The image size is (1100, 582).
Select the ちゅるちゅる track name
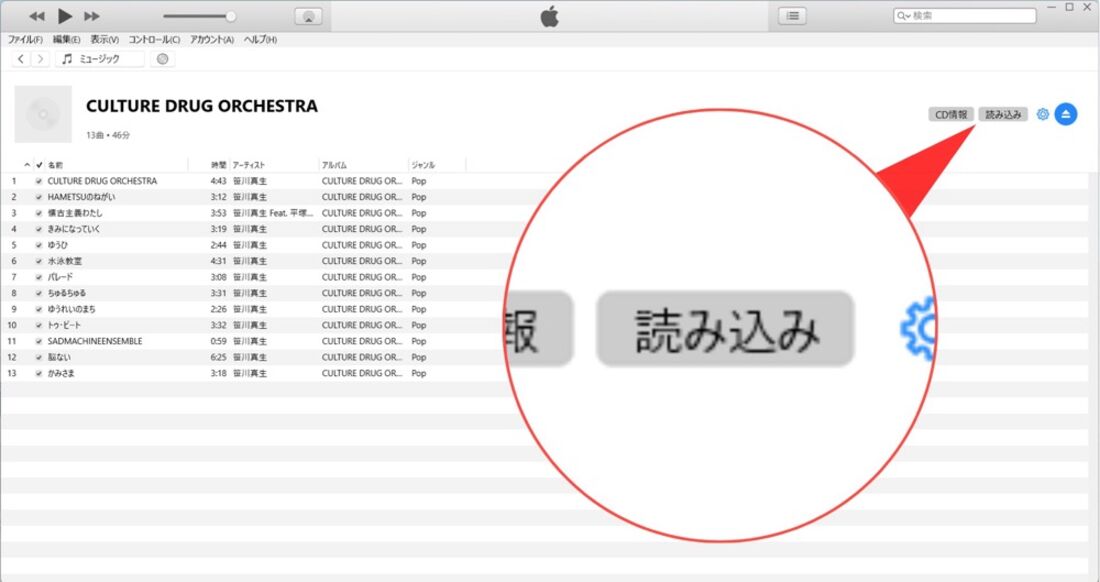pyautogui.click(x=67, y=293)
